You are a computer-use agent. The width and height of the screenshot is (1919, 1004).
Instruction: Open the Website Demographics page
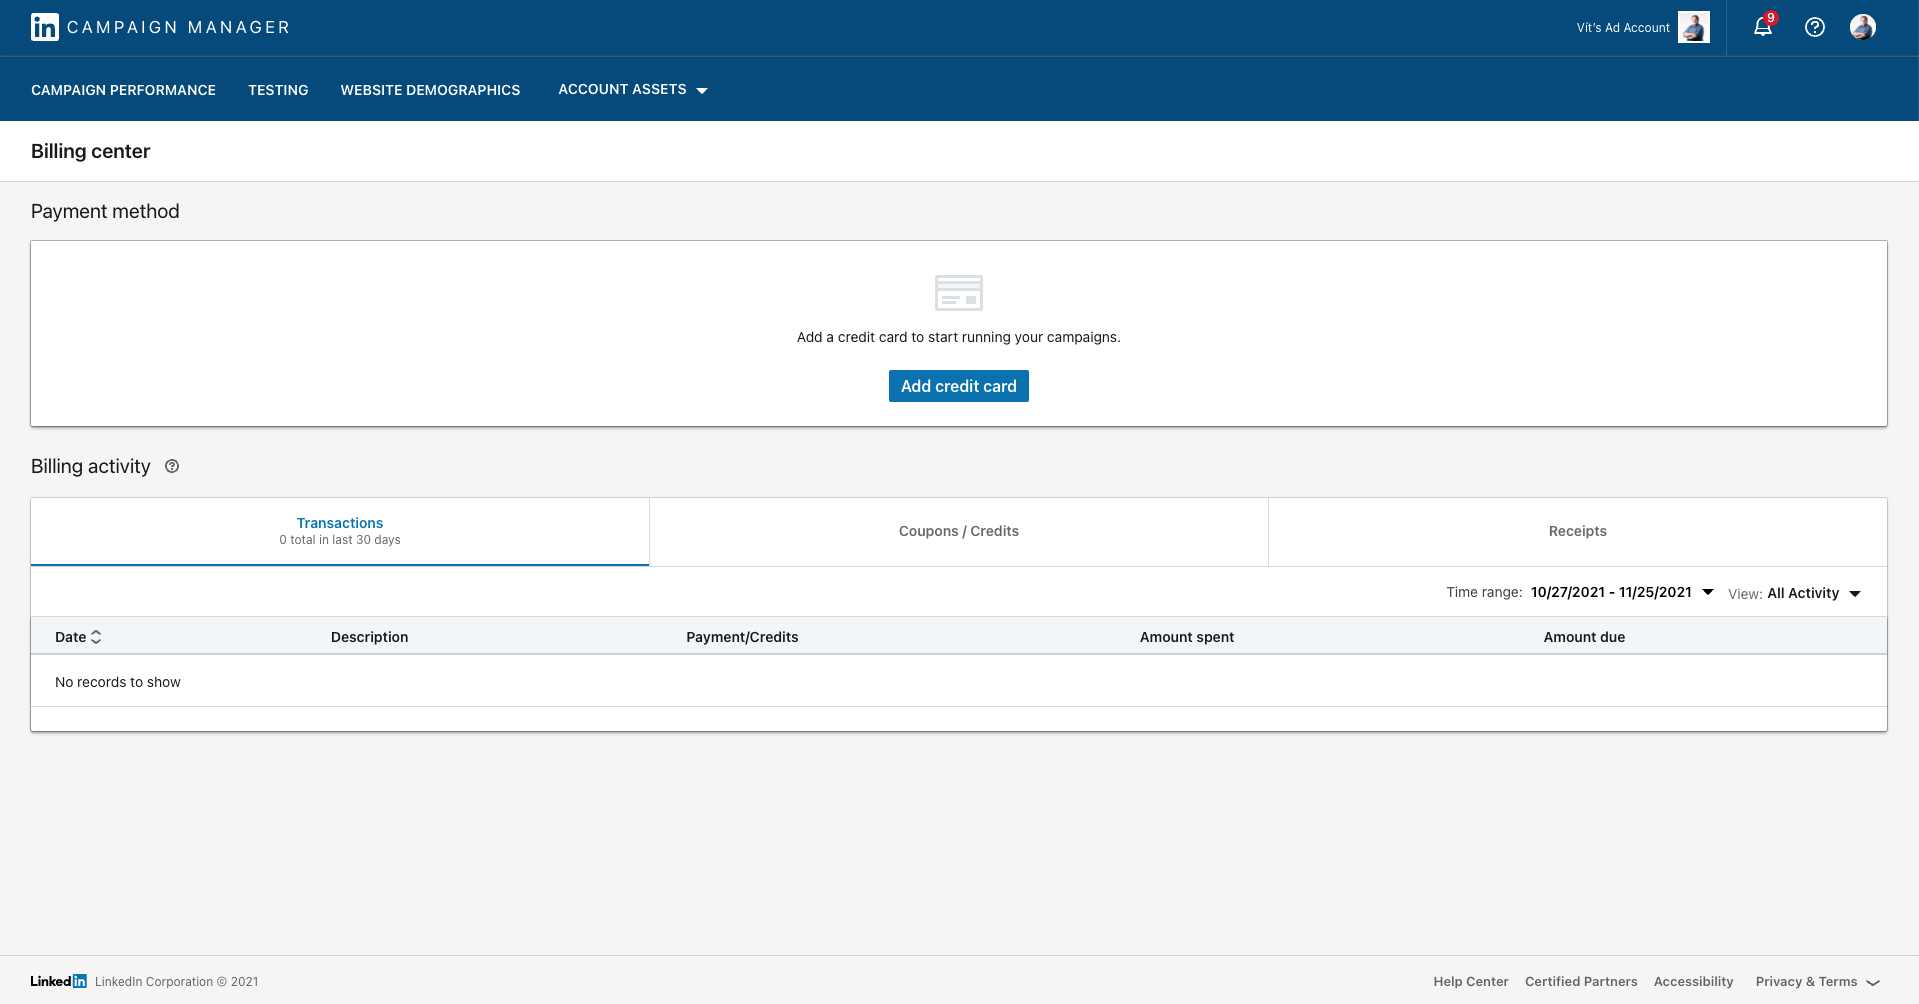coord(430,90)
